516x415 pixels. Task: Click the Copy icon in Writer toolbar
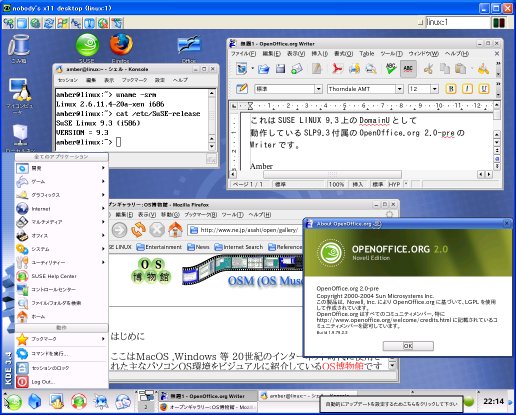point(445,69)
